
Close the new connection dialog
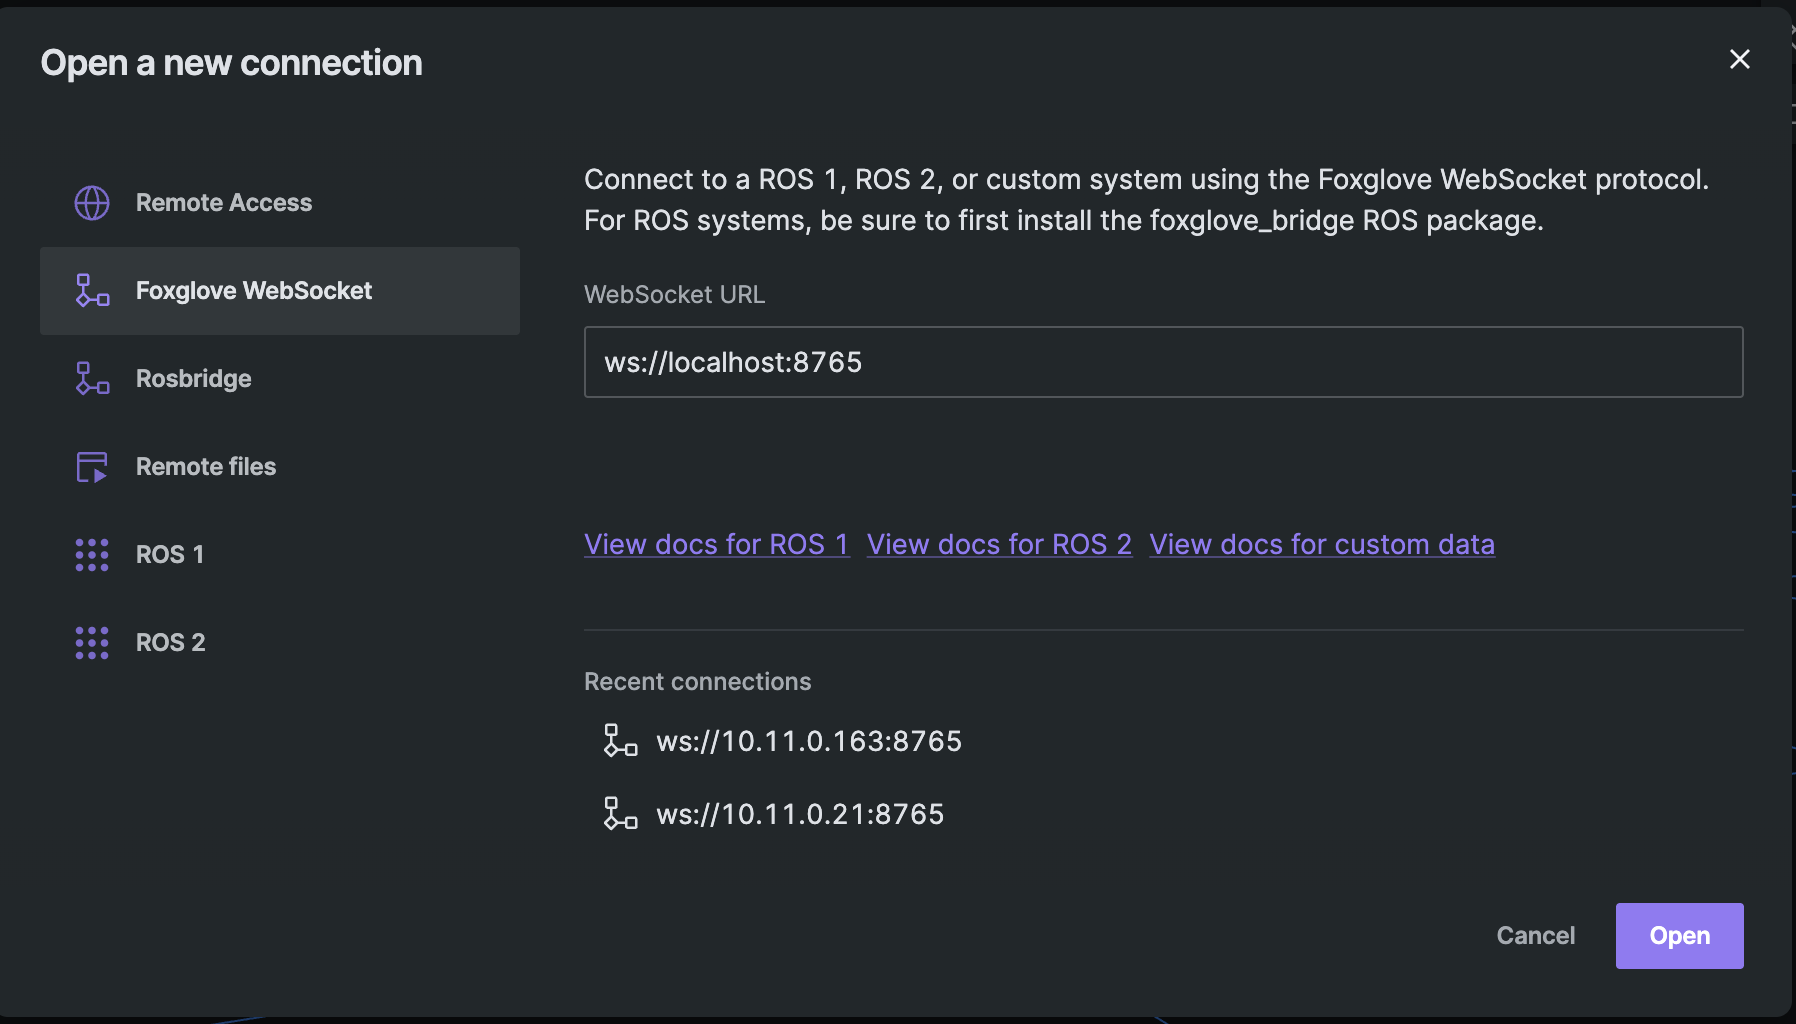click(1740, 59)
